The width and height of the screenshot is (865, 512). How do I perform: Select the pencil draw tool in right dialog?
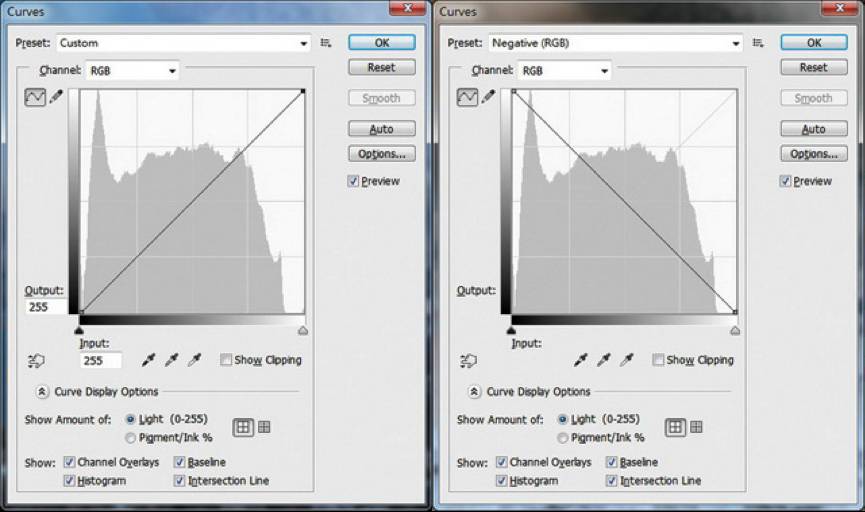pyautogui.click(x=488, y=97)
